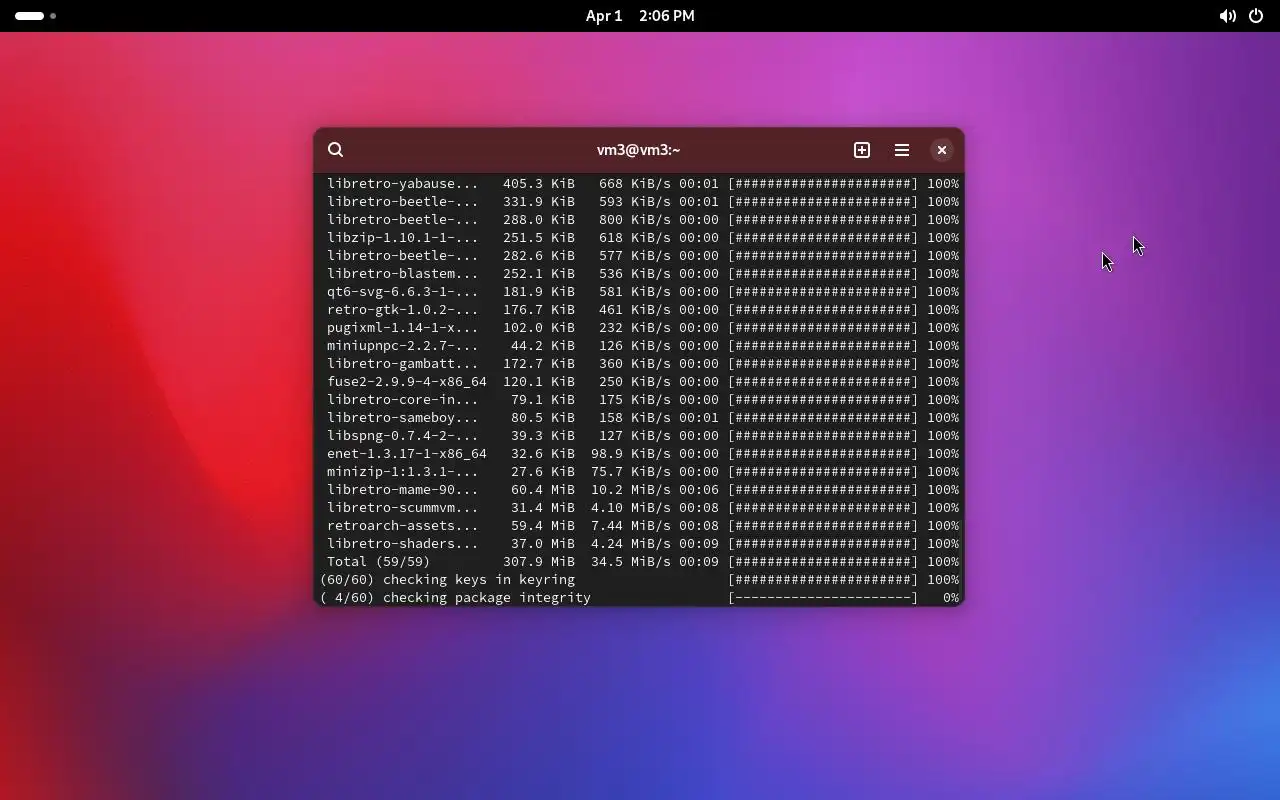Click the 34.5 MiB/s total speed
The height and width of the screenshot is (800, 1280).
pyautogui.click(x=631, y=562)
